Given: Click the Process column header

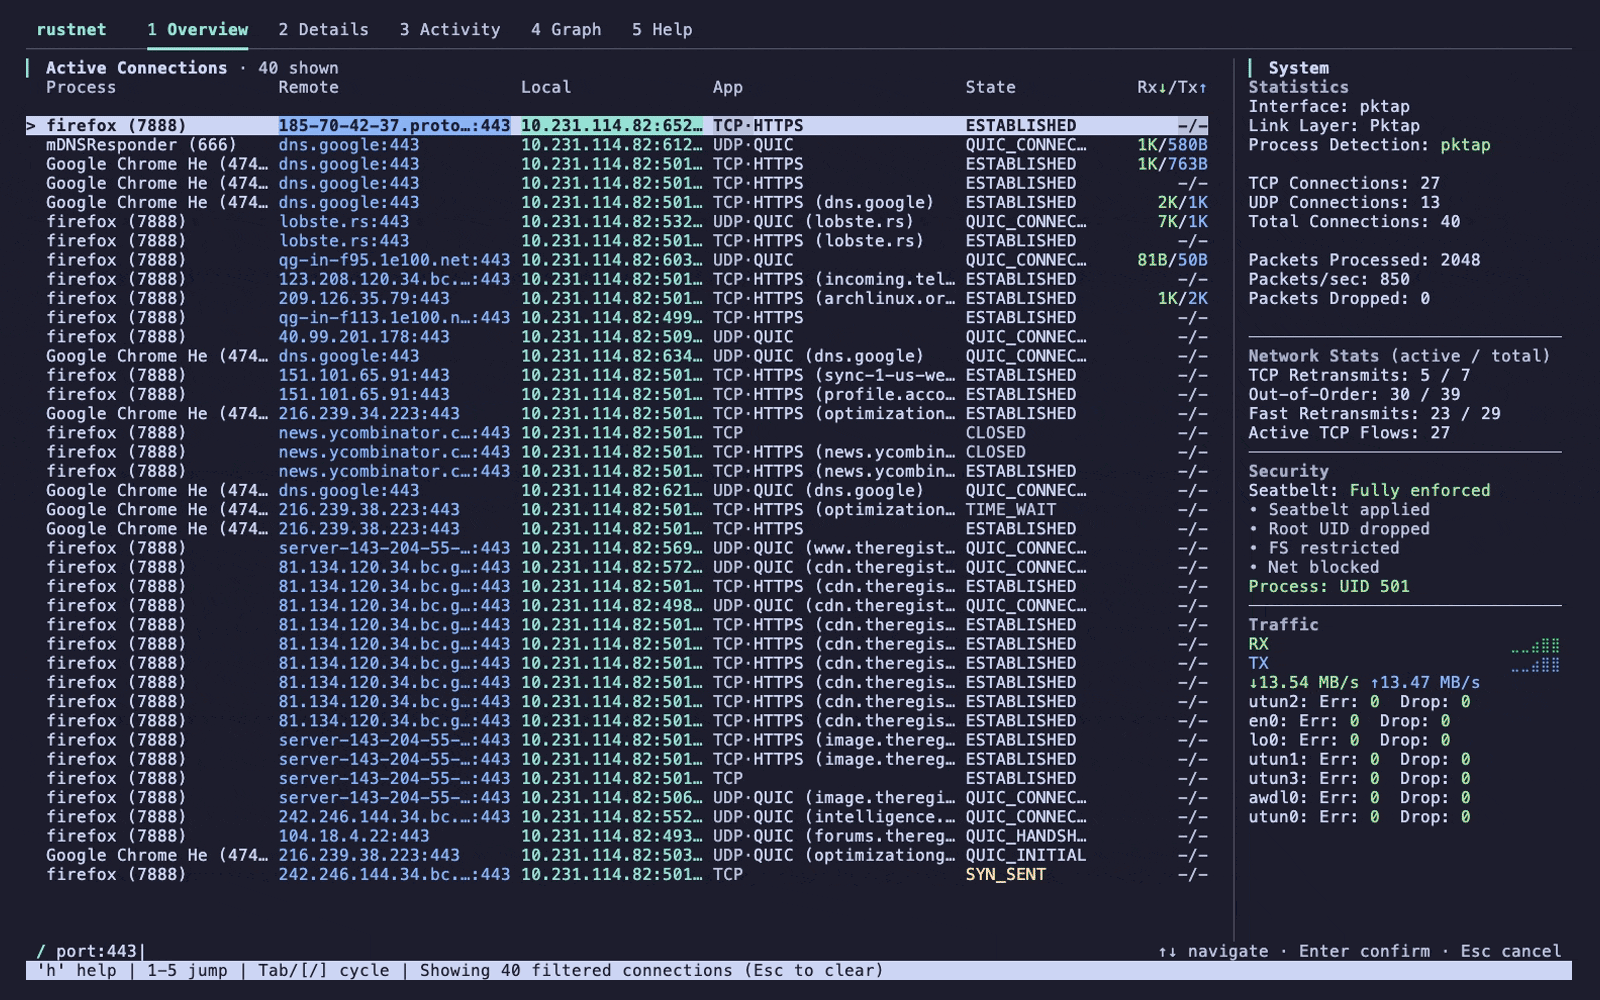Looking at the screenshot, I should point(81,87).
